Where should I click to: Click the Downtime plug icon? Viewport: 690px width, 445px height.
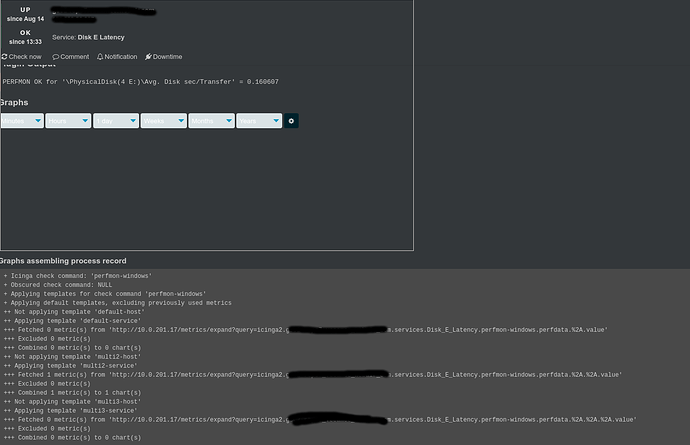click(x=148, y=56)
